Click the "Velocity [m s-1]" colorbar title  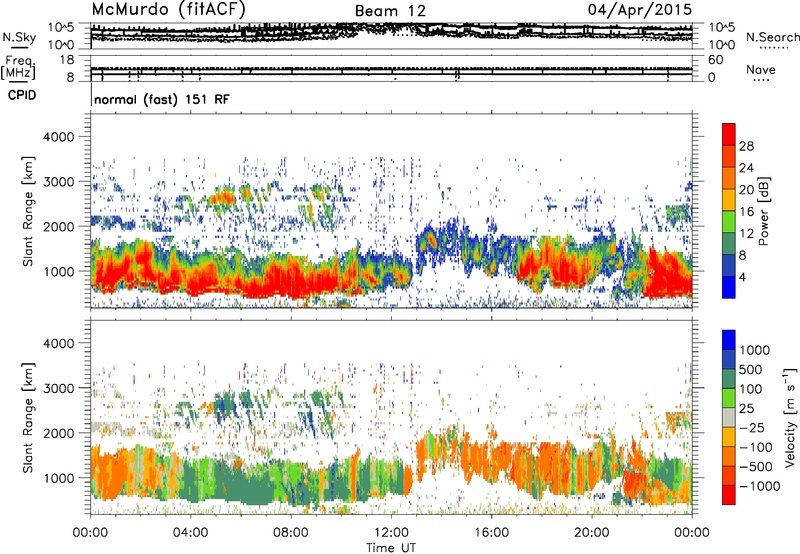tap(790, 417)
